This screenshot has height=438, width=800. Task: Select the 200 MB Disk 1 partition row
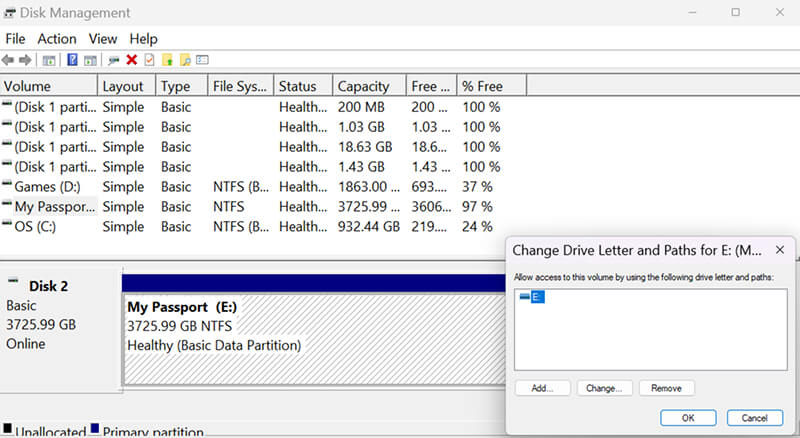coord(263,107)
